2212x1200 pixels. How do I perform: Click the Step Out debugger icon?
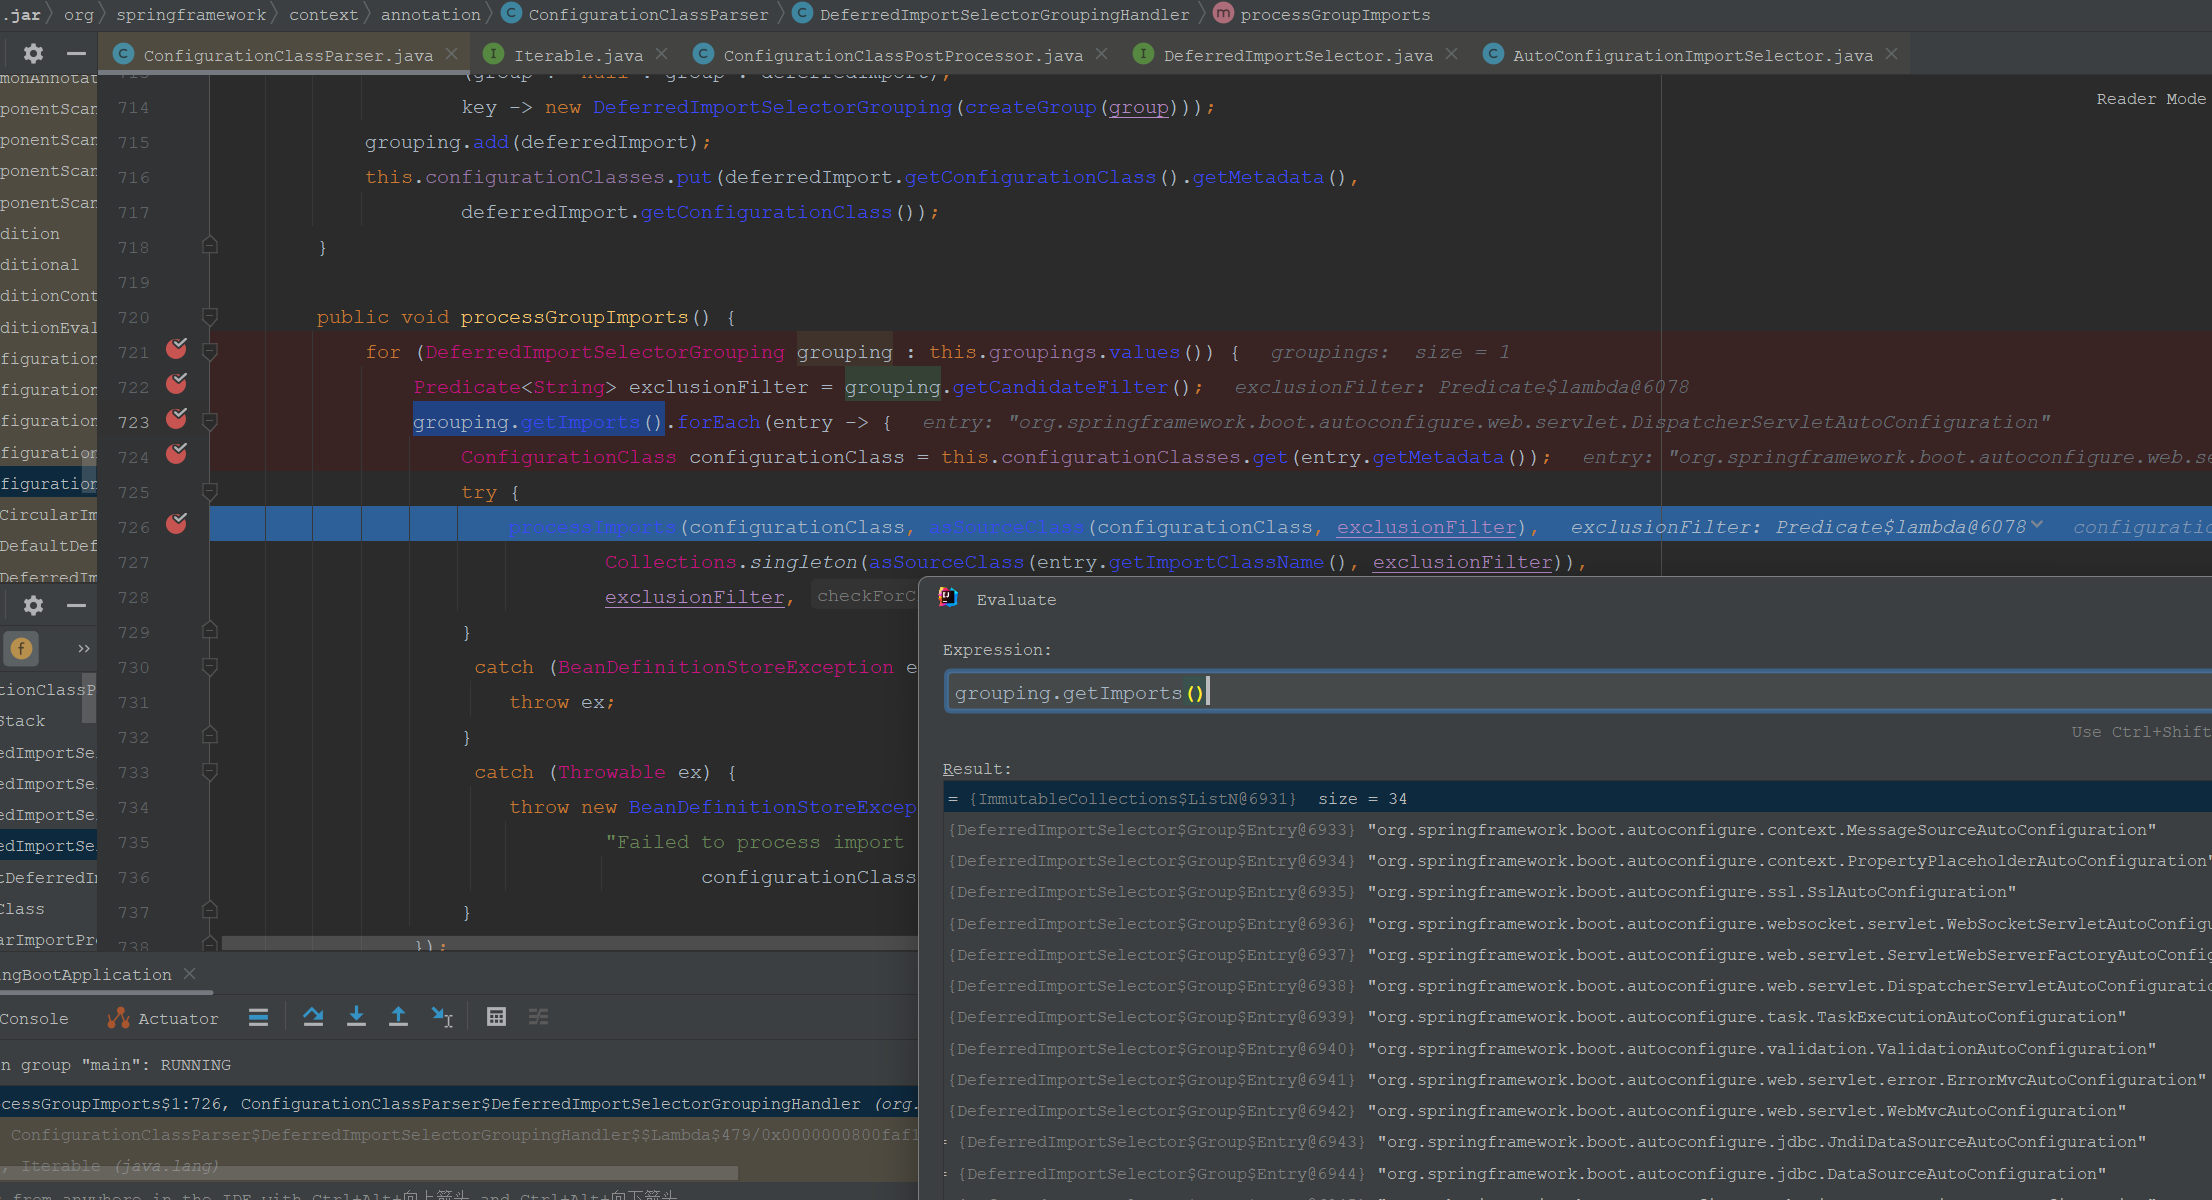coord(398,1017)
